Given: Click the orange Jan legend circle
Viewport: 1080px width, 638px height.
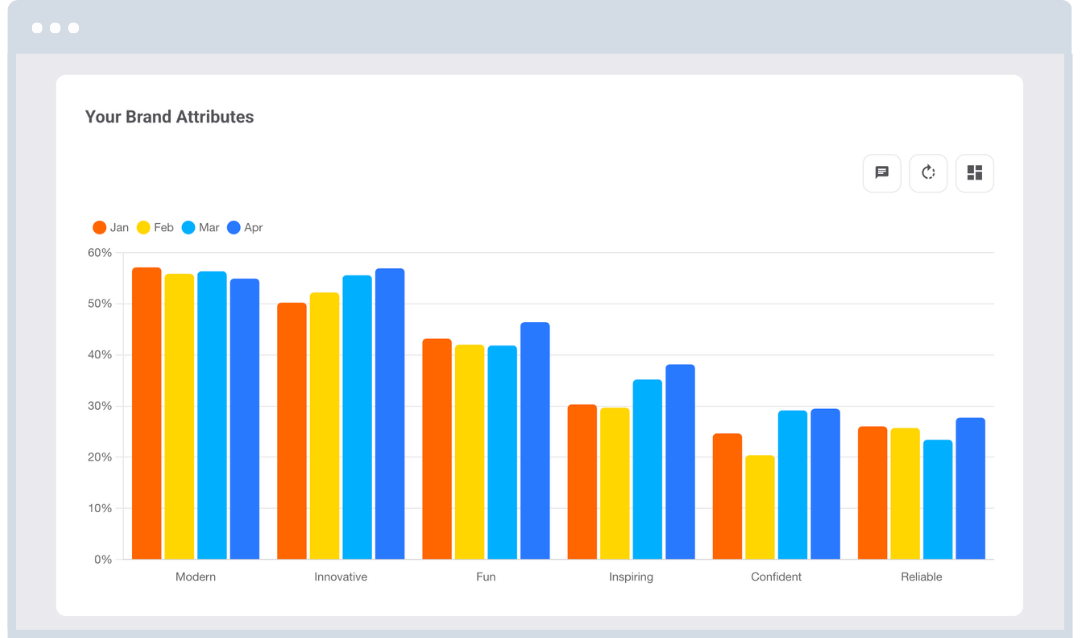Looking at the screenshot, I should [100, 228].
